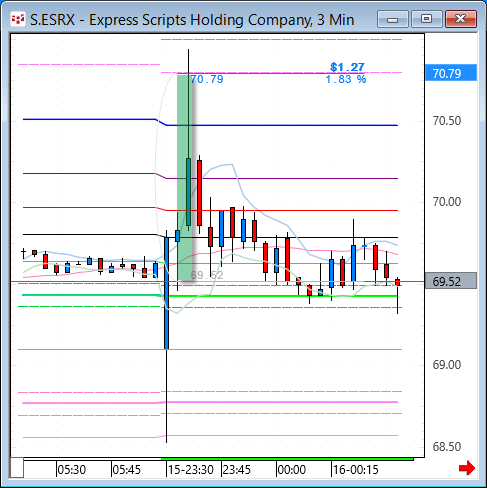Click the 16-00:15 time label
Screen dimensions: 487x488
click(356, 470)
